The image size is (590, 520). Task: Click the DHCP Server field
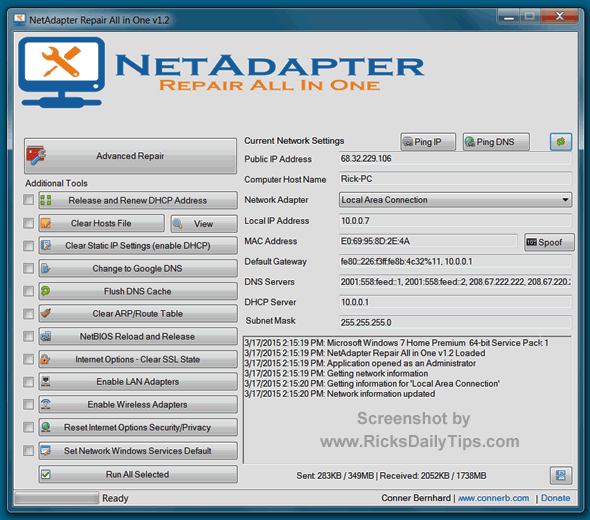click(455, 302)
